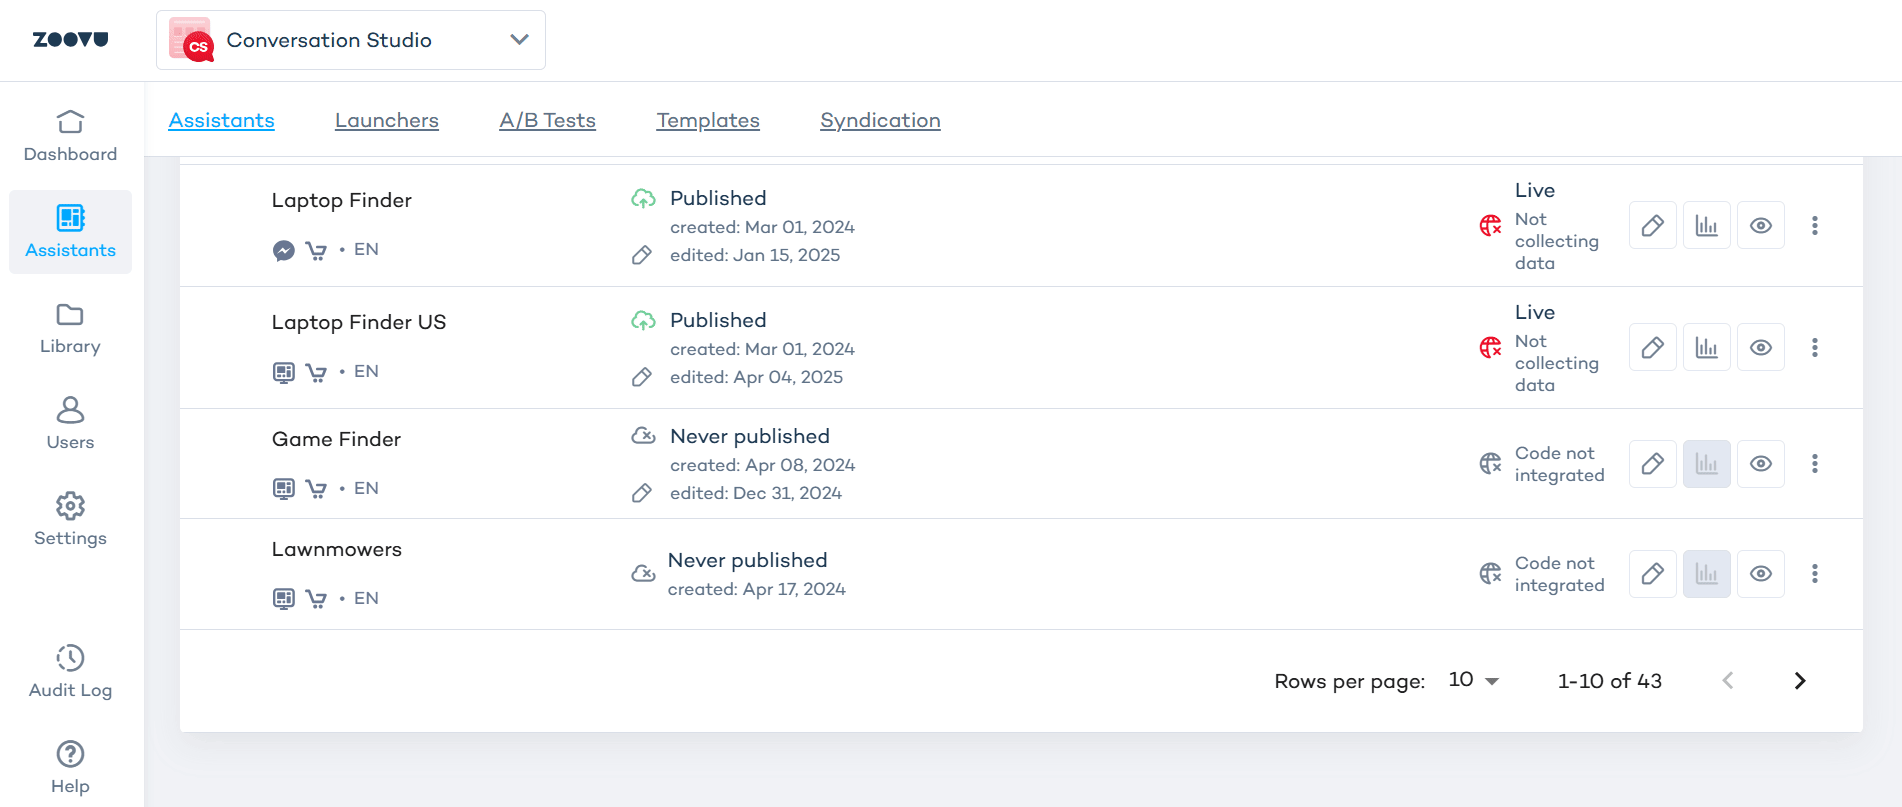
Task: Switch to the Assistants tab
Action: [221, 120]
